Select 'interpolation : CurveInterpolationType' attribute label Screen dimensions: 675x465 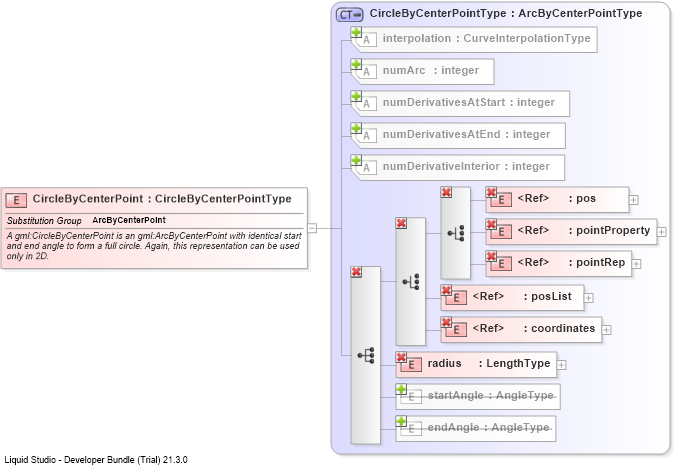(486, 38)
